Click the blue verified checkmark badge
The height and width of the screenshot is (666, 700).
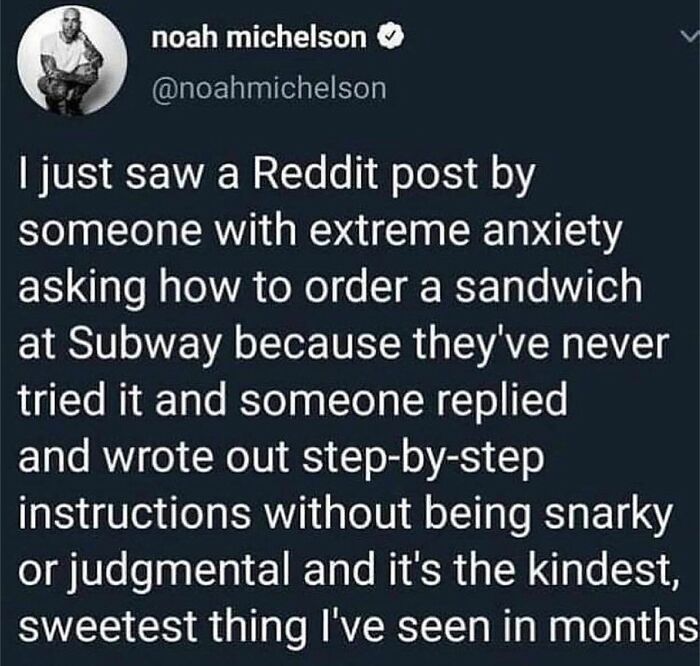(x=392, y=38)
